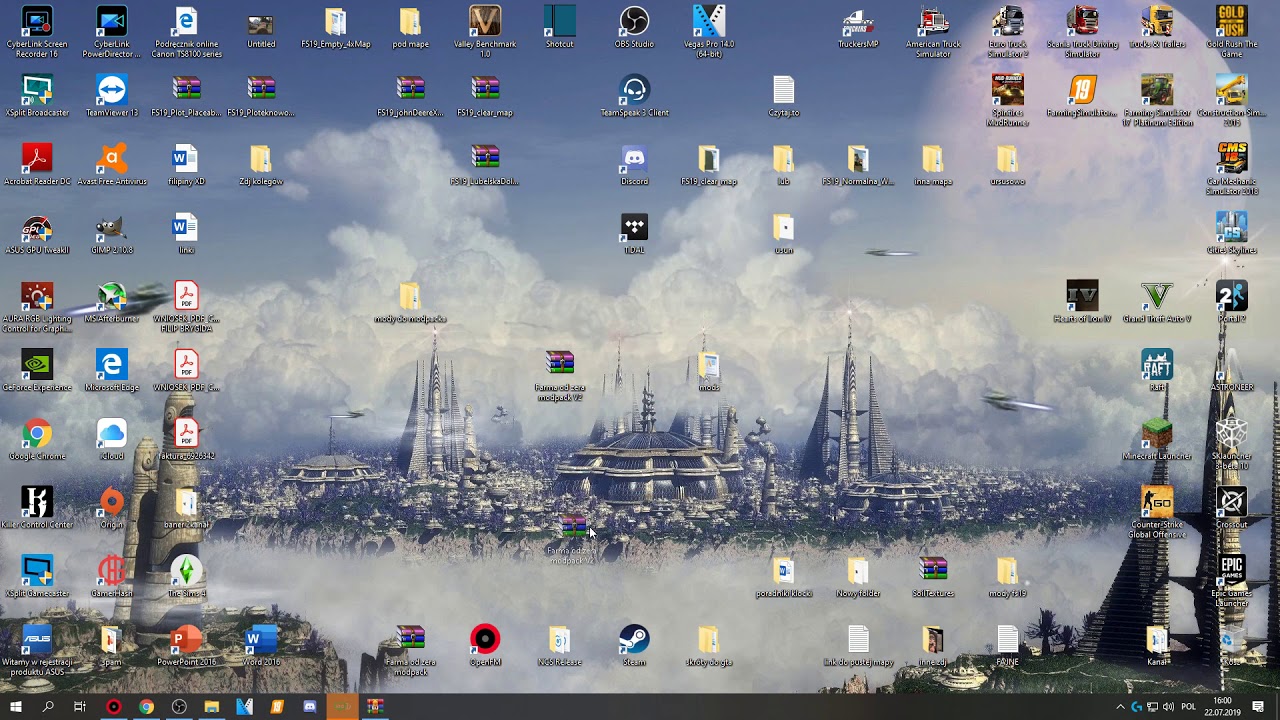Open the CyberLink Screen Recorder desktop shortcut
This screenshot has width=1280, height=720.
click(x=37, y=31)
